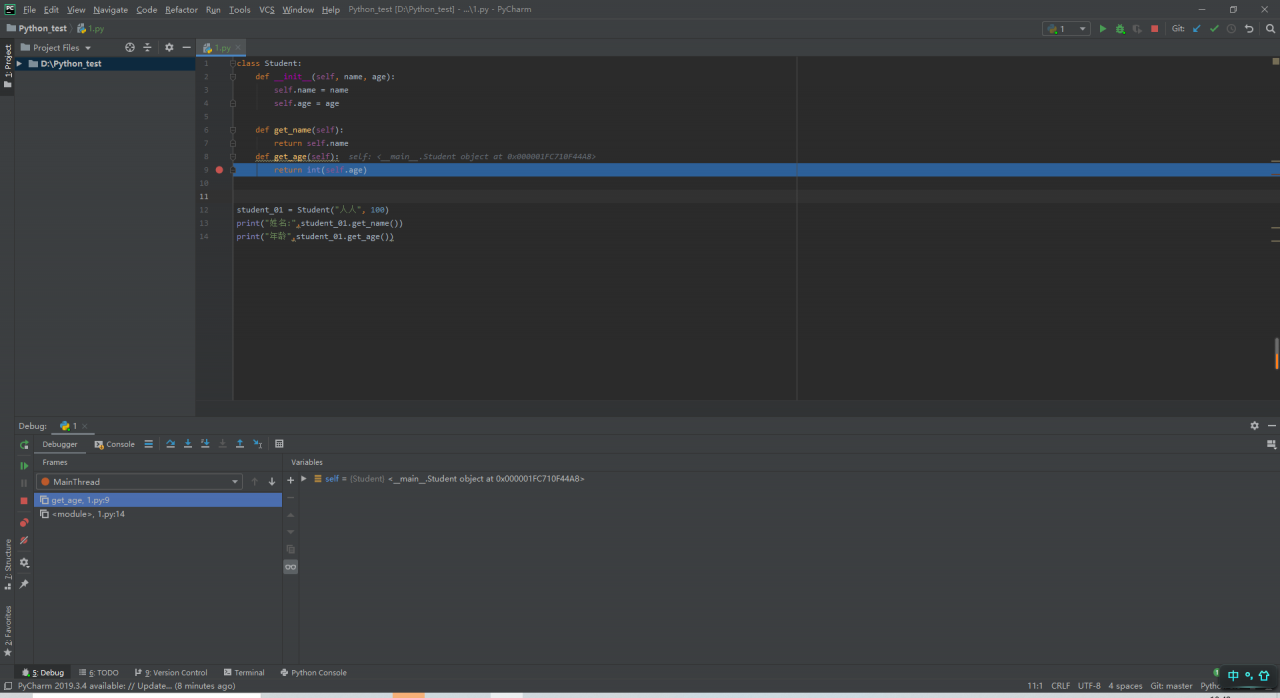Image resolution: width=1280 pixels, height=698 pixels.
Task: Open the 6: TODO tool window
Action: pyautogui.click(x=98, y=672)
